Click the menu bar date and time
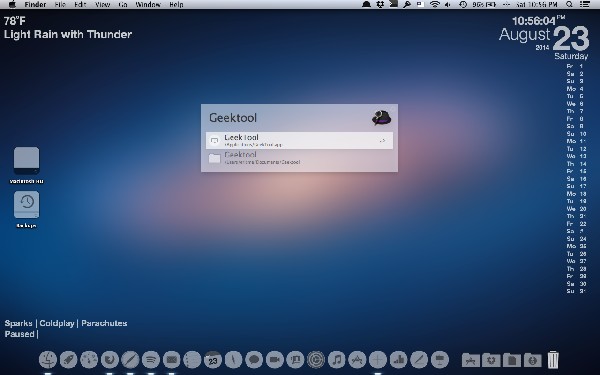This screenshot has width=600, height=375. (x=536, y=4)
